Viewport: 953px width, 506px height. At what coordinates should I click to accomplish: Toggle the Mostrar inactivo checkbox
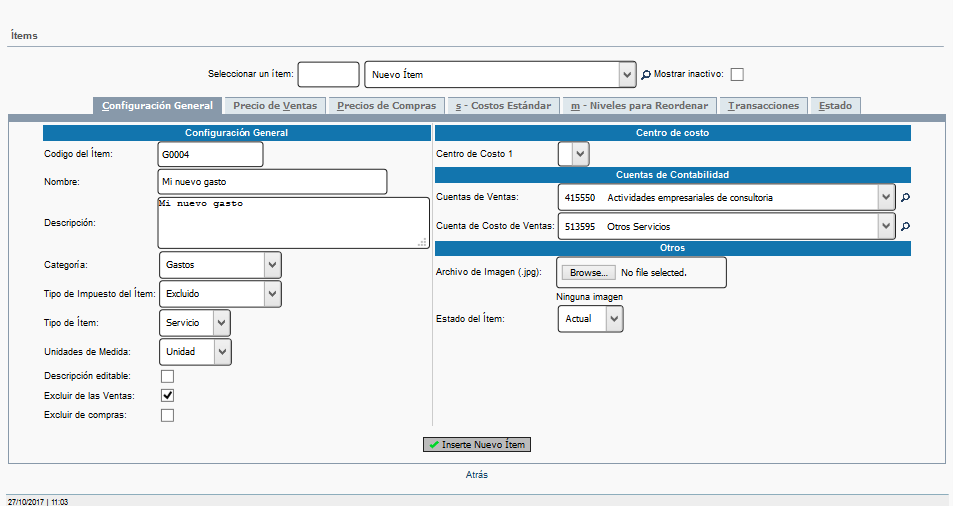(x=737, y=75)
